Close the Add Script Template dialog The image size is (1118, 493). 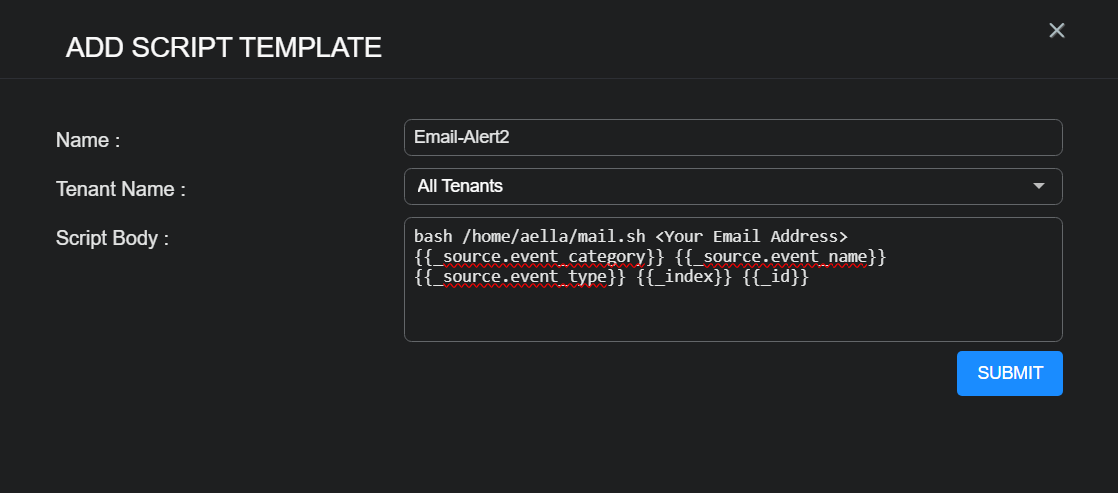[1056, 31]
